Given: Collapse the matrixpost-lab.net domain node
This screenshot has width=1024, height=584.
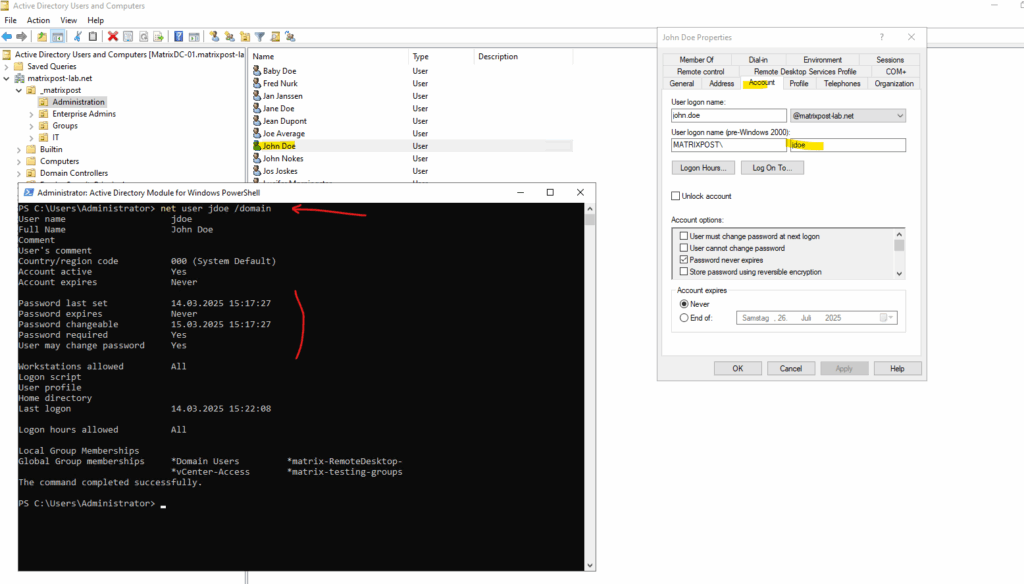Looking at the screenshot, I should 7,78.
